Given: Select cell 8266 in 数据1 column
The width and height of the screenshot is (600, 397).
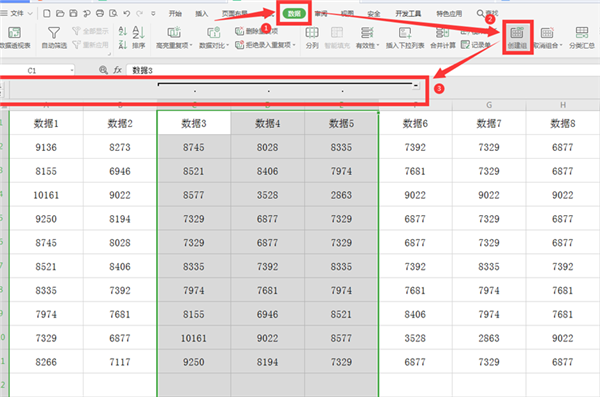Looking at the screenshot, I should point(46,362).
